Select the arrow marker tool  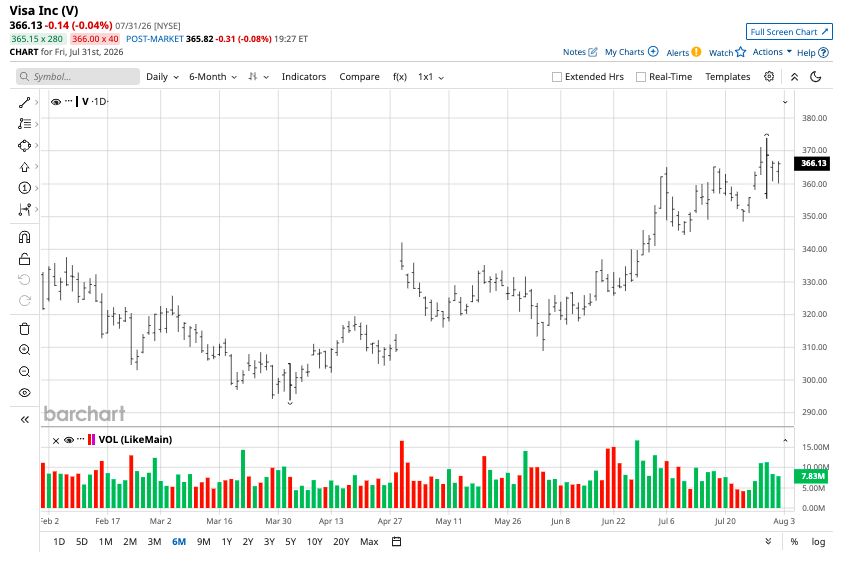click(x=24, y=167)
